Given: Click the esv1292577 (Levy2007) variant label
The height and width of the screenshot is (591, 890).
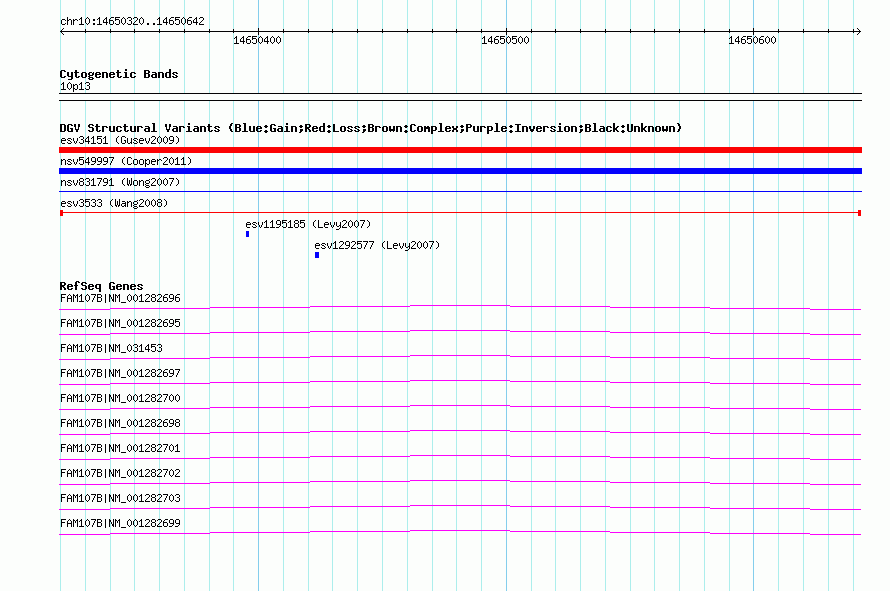Looking at the screenshot, I should 377,245.
